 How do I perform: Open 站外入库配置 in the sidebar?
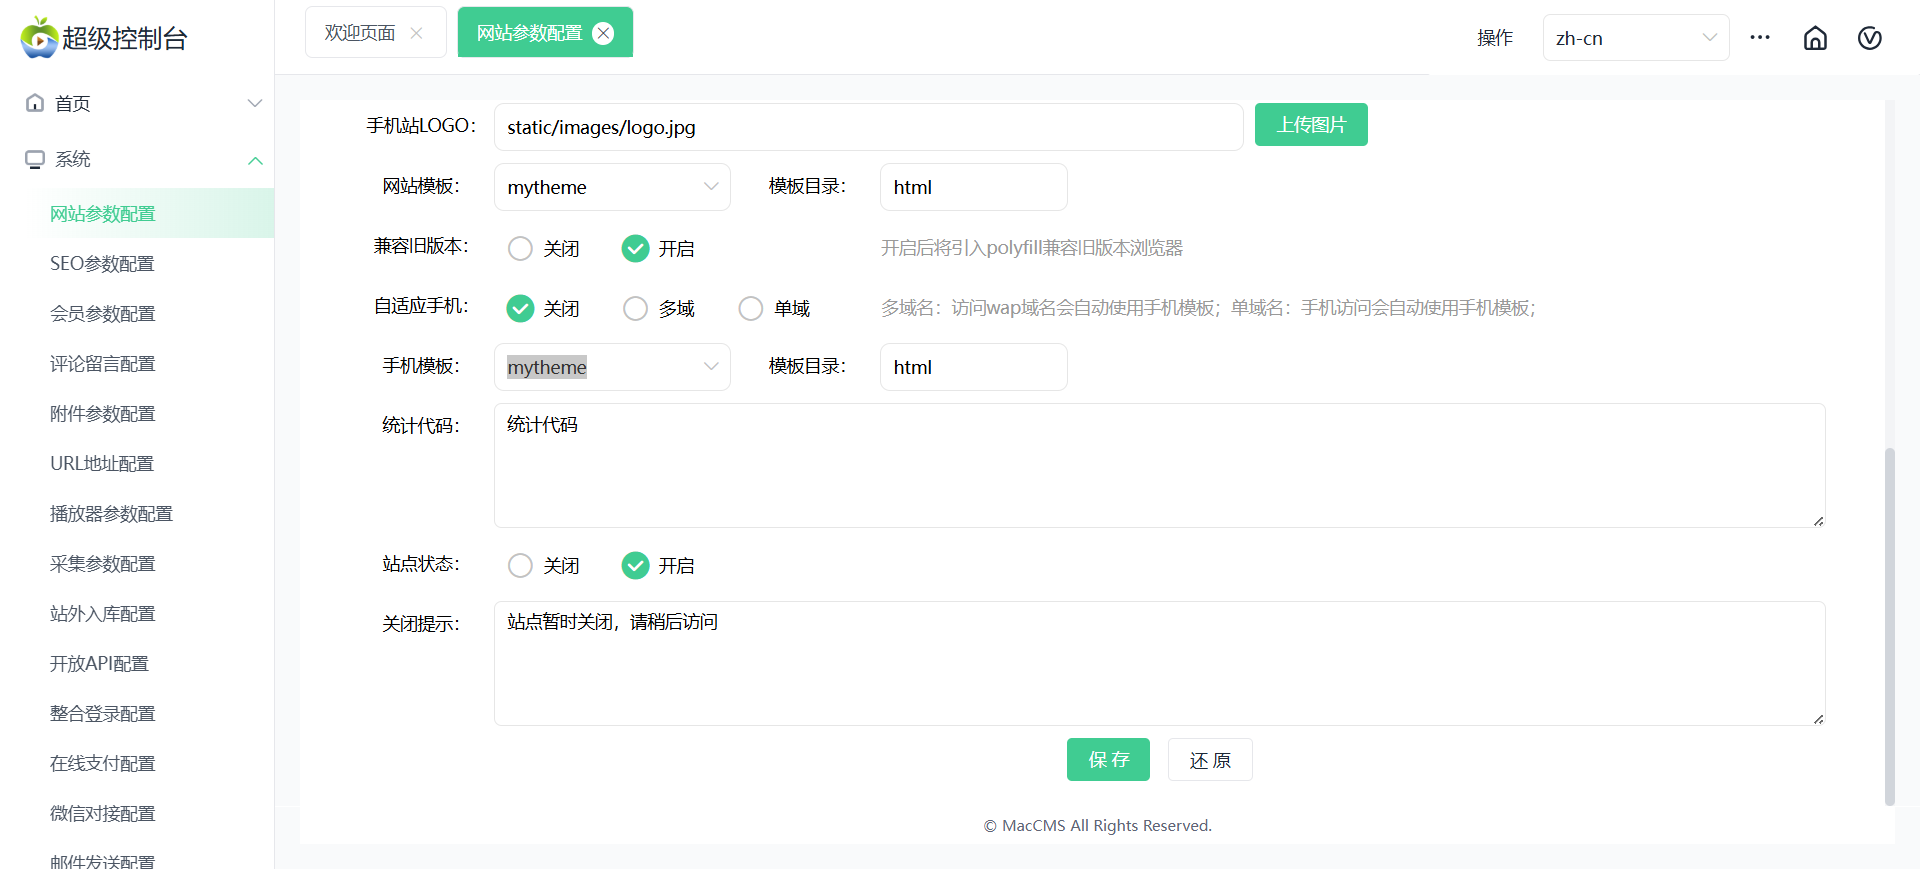point(137,613)
